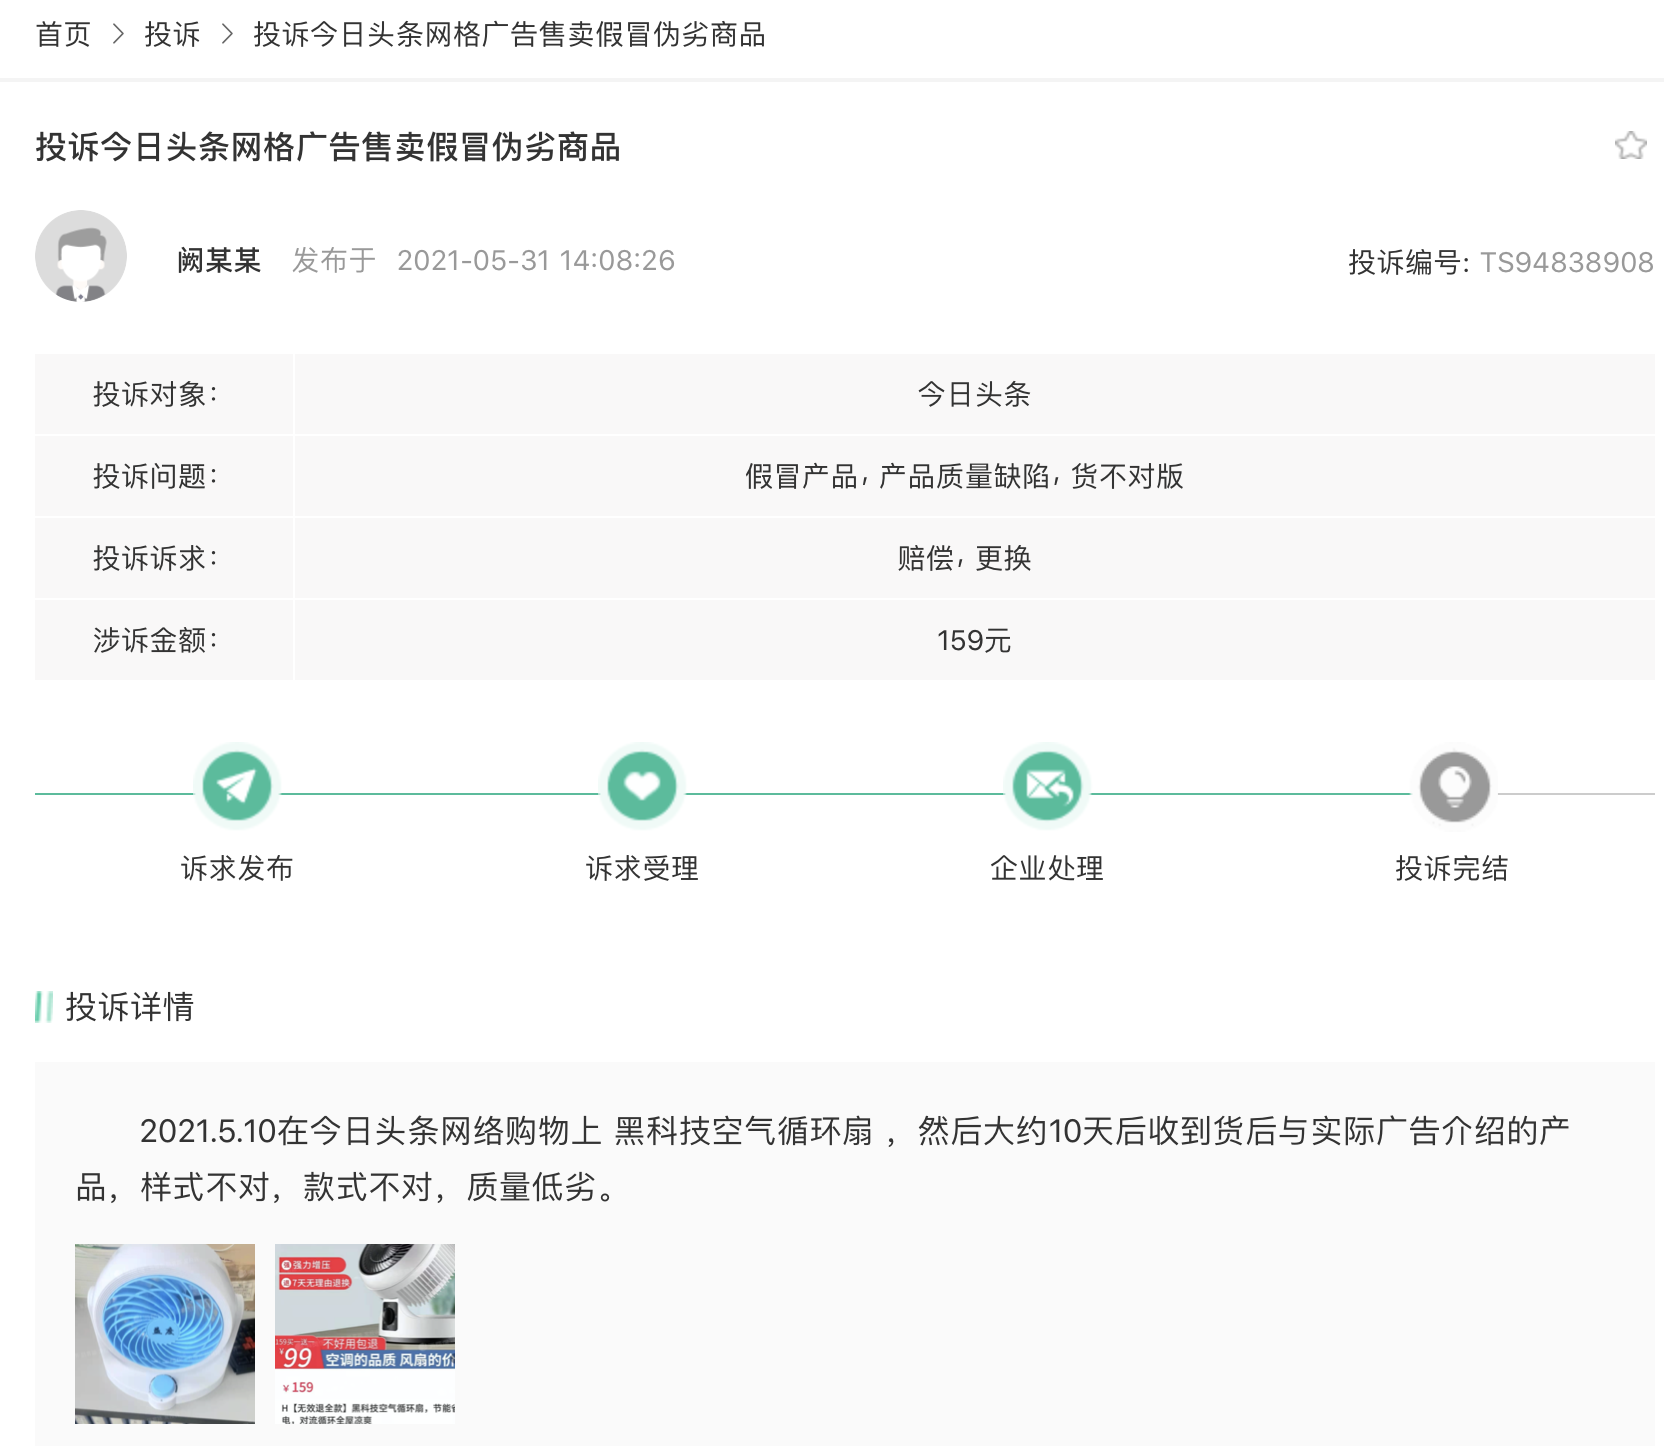Click the 诉求受理 heart icon
Viewport: 1664px width, 1446px height.
click(642, 786)
